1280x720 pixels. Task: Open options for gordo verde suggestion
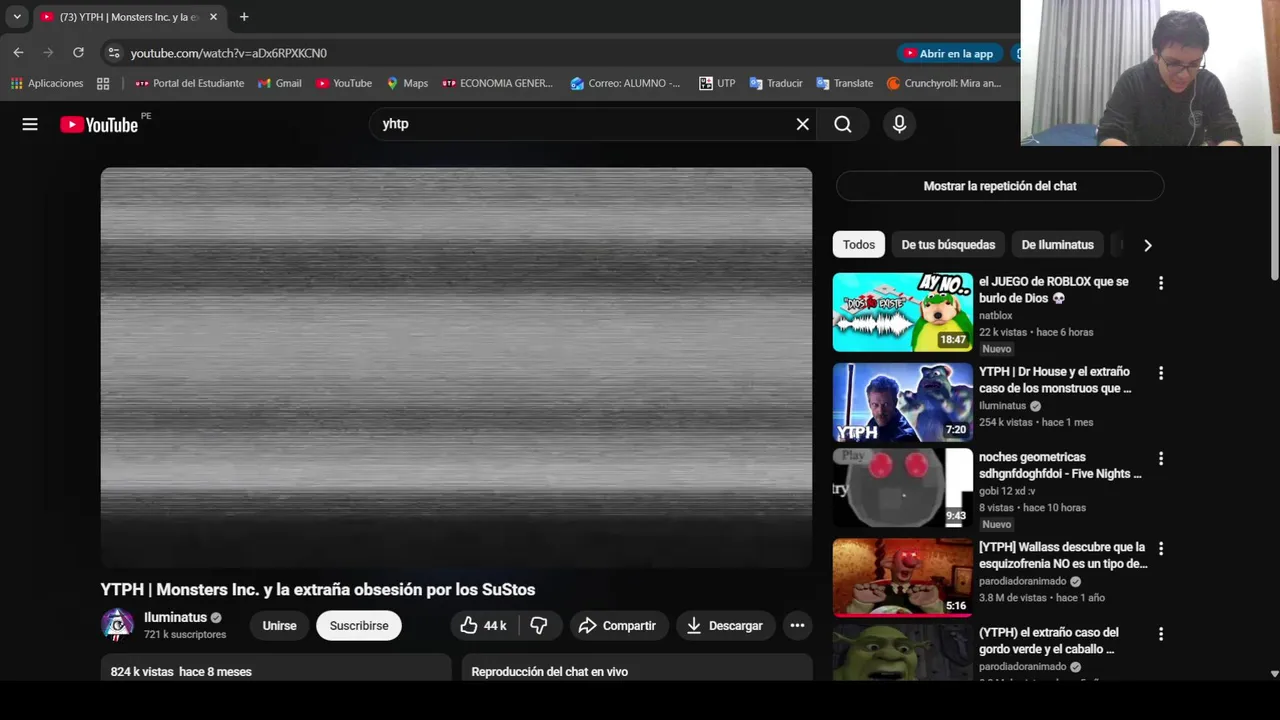pyautogui.click(x=1160, y=634)
